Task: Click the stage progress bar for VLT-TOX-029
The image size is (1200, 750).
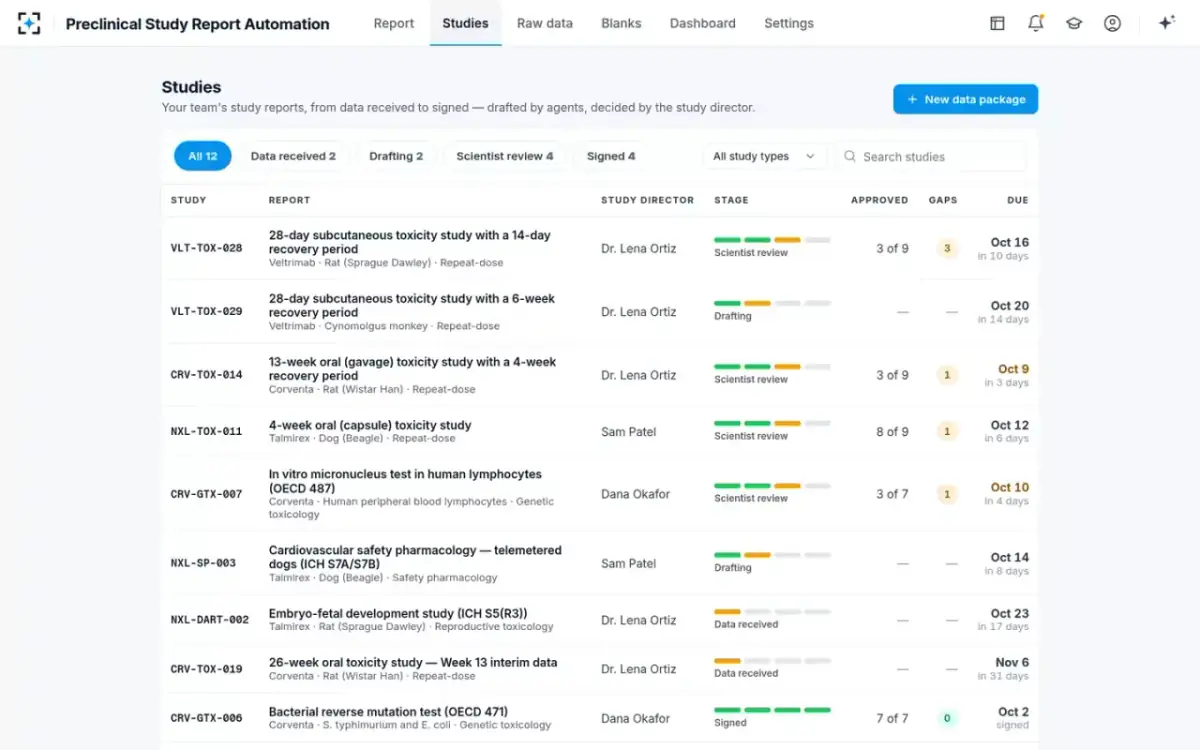Action: [x=772, y=303]
